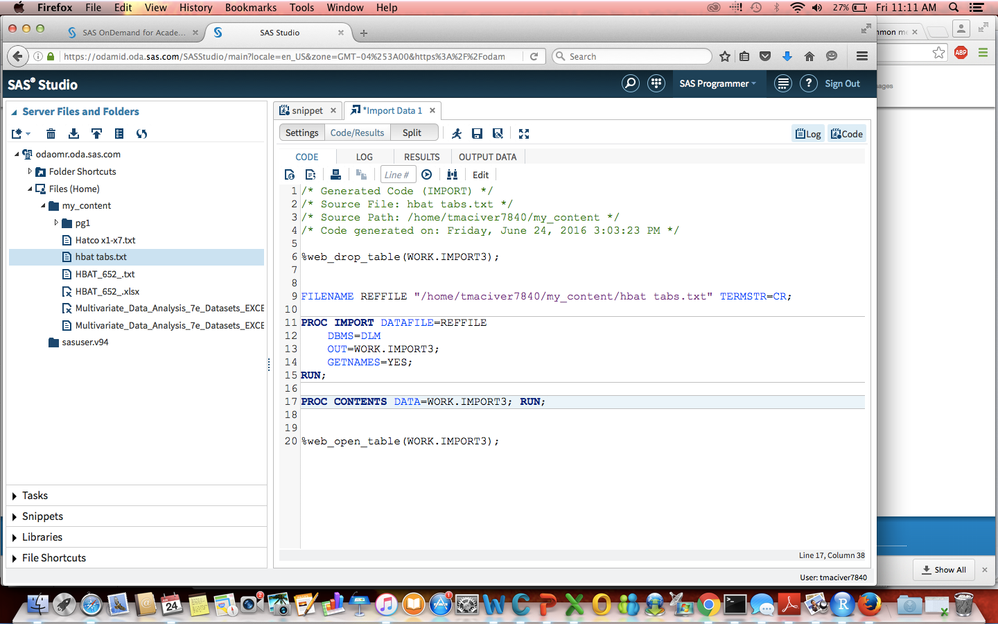Screen dimensions: 998x624
Task: Open the search icon in the SAS header
Action: pos(630,83)
